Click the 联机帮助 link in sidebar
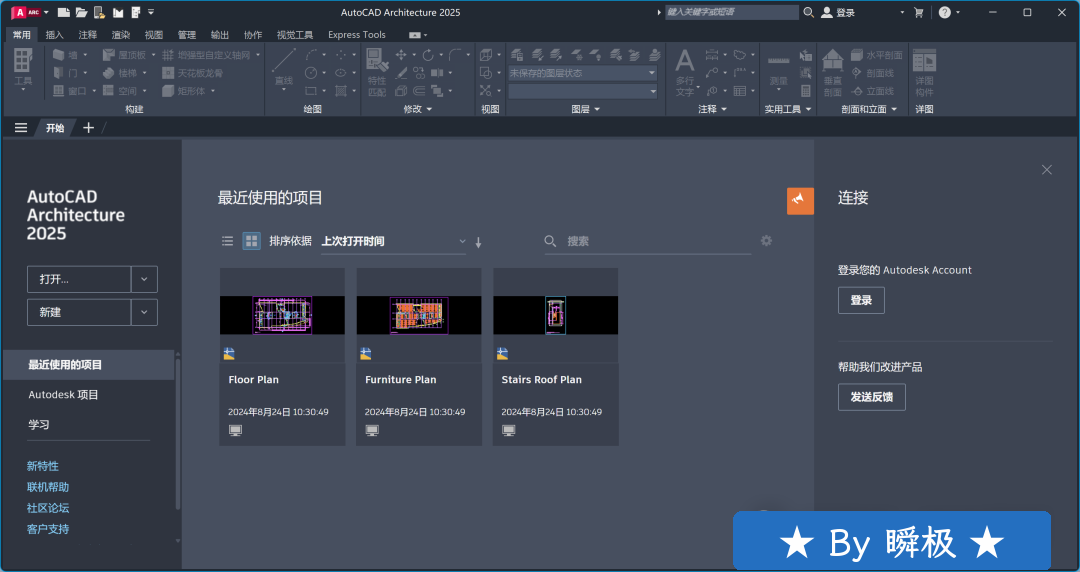 click(x=48, y=487)
